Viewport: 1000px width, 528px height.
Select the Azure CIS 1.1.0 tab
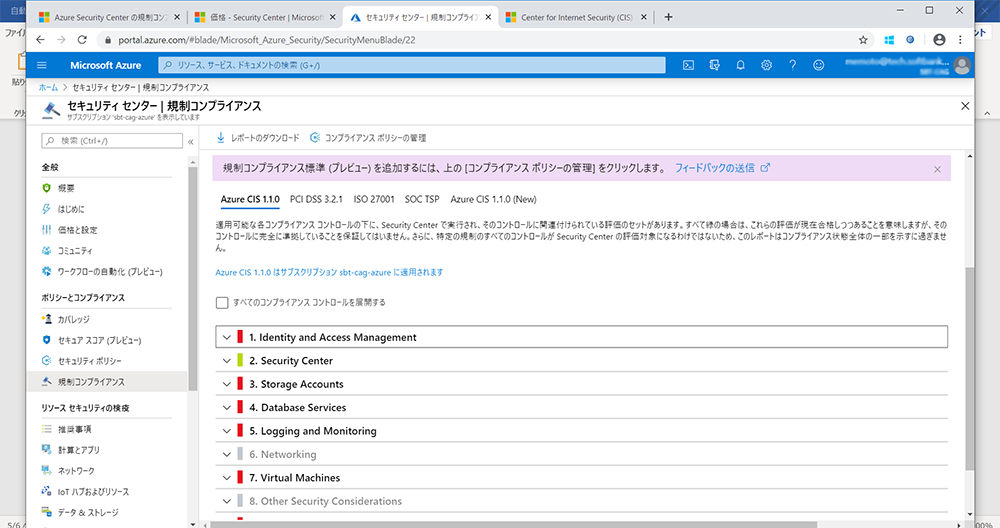click(x=250, y=200)
